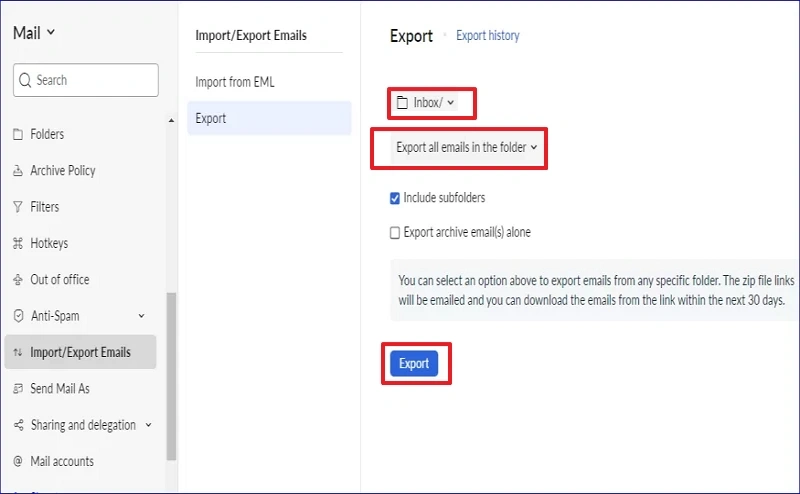The width and height of the screenshot is (800, 494).
Task: Select Import from EML option
Action: point(235,82)
